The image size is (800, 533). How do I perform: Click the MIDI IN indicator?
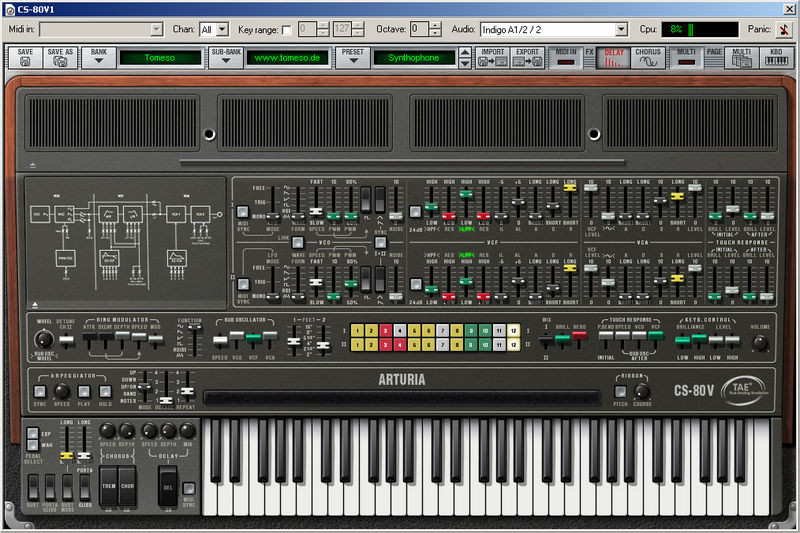pyautogui.click(x=565, y=58)
